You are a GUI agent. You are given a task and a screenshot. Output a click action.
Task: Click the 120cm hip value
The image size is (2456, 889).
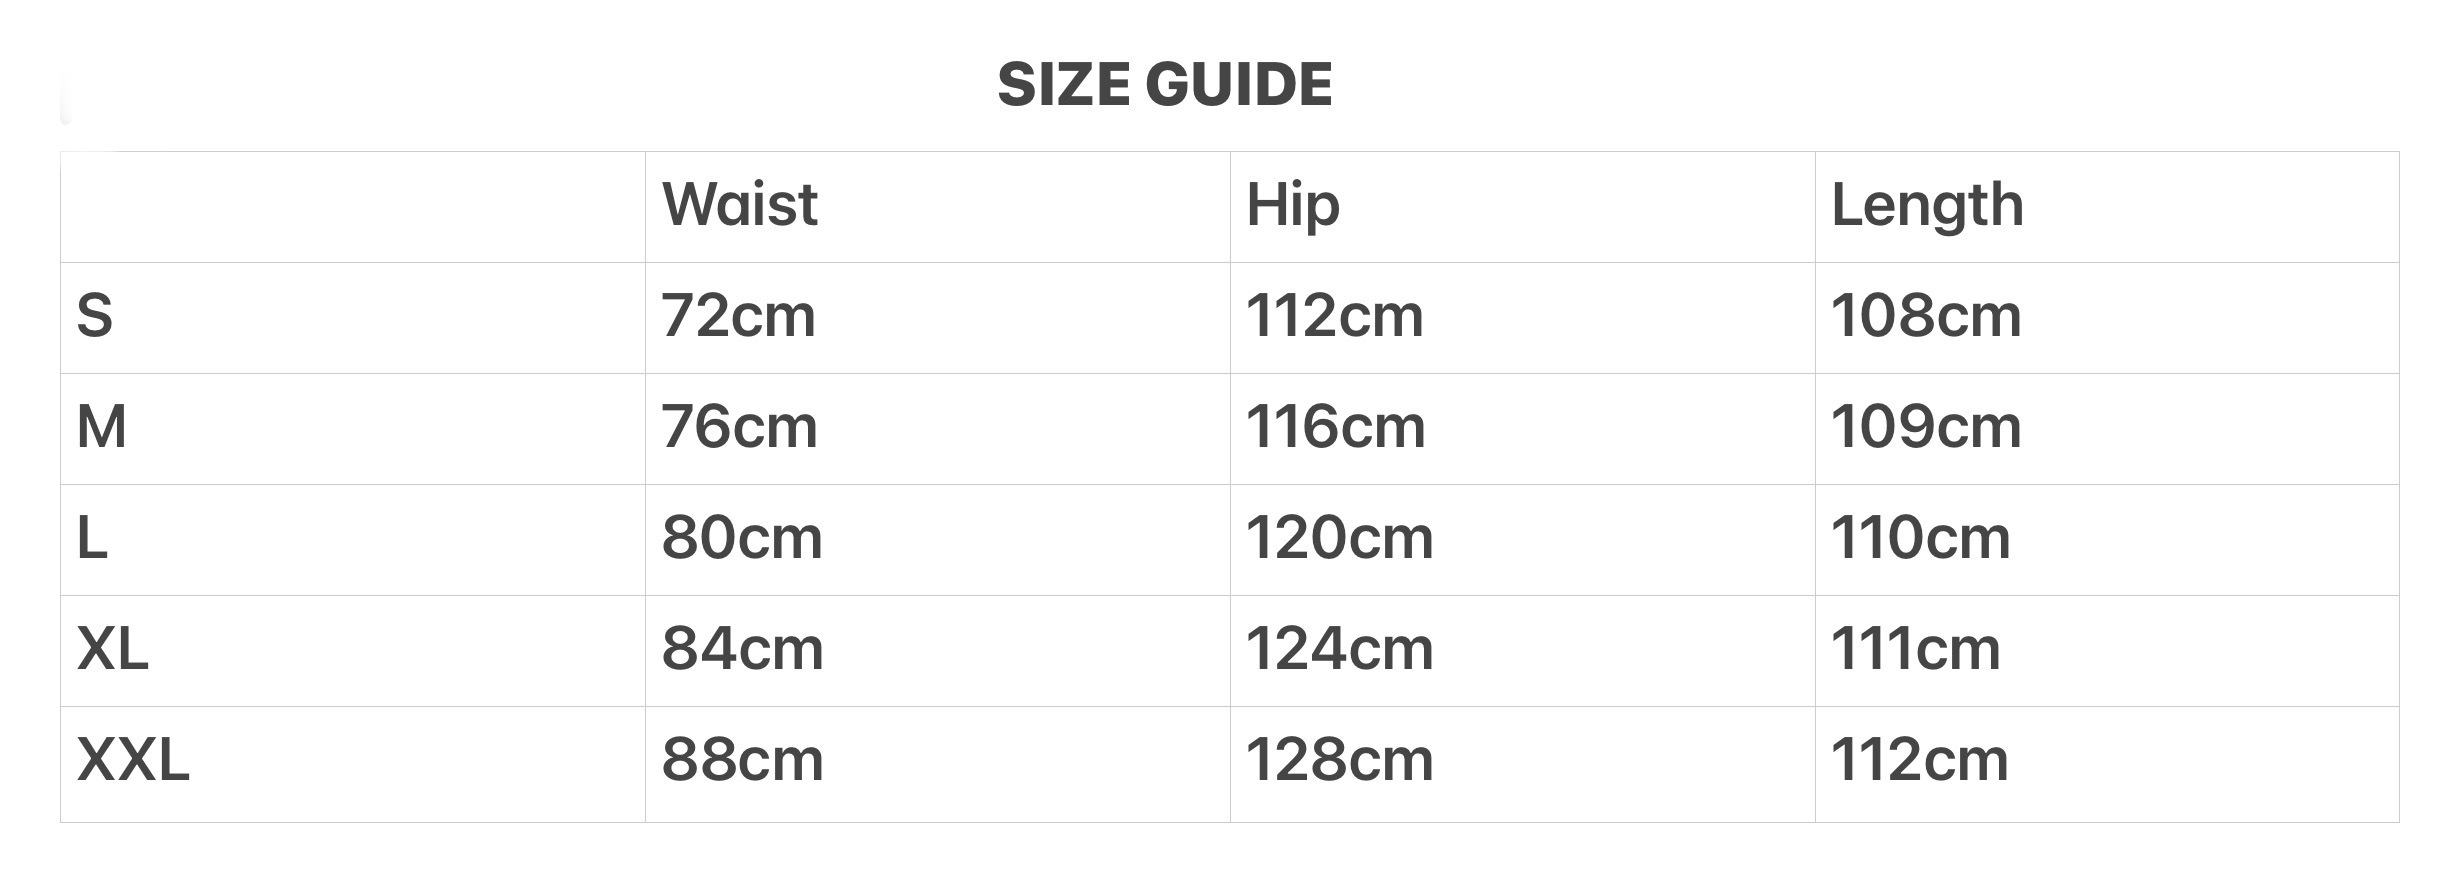click(x=1339, y=538)
